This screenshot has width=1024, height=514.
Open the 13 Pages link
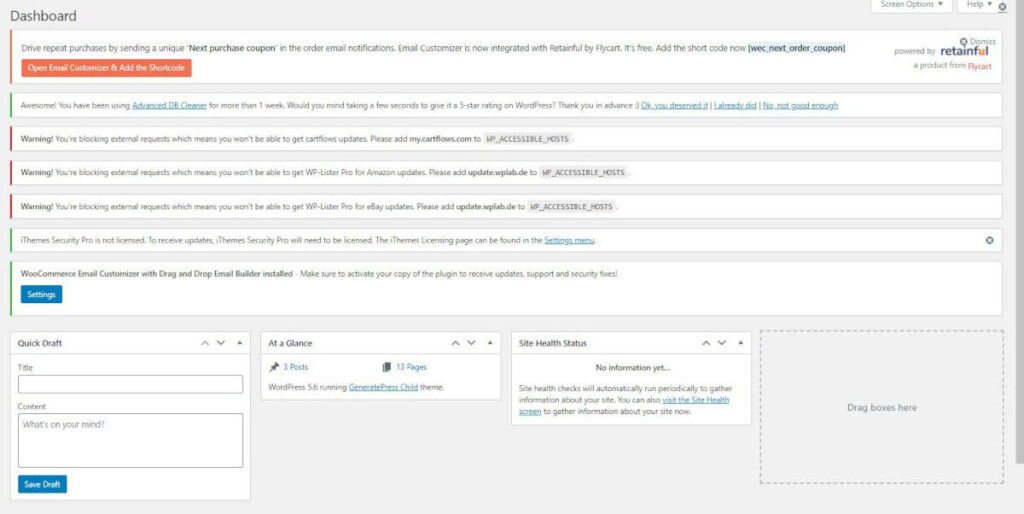411,367
